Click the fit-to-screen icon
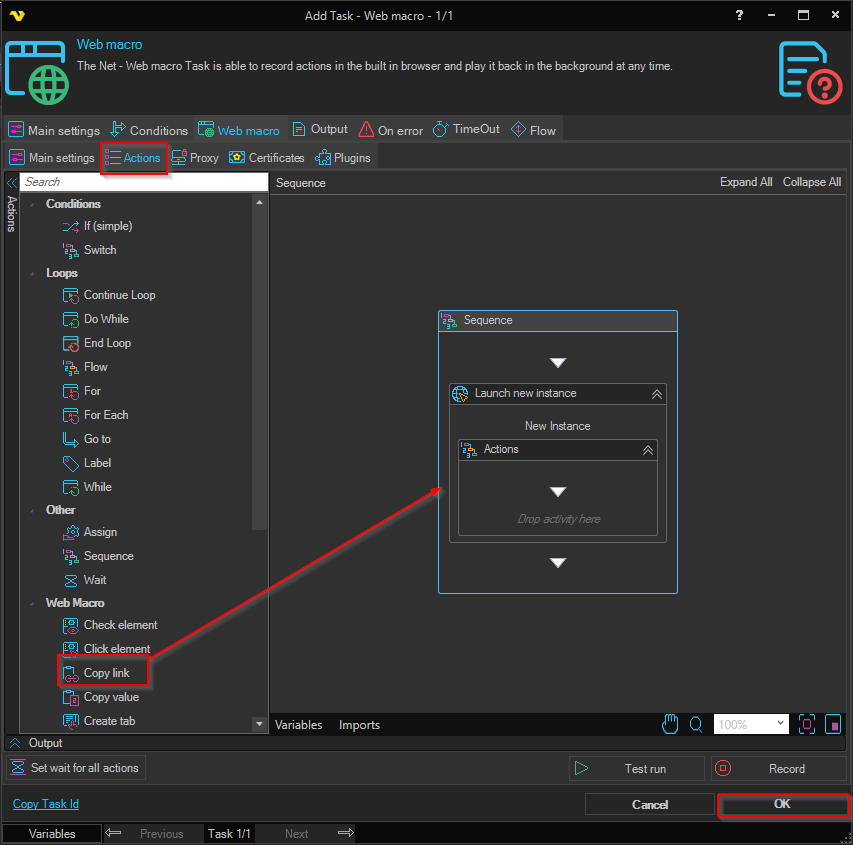853x845 pixels. 807,724
